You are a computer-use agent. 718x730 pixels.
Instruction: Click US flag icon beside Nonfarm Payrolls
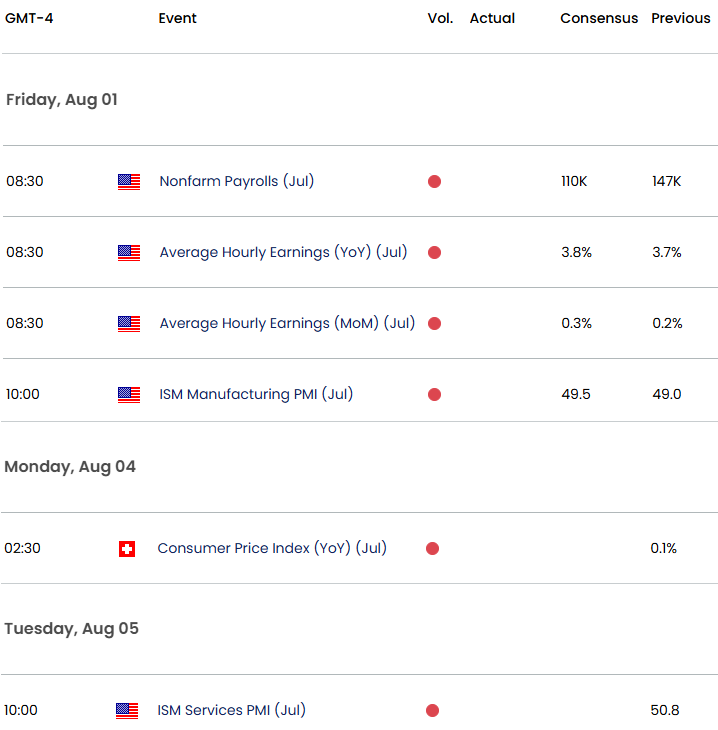tap(129, 182)
